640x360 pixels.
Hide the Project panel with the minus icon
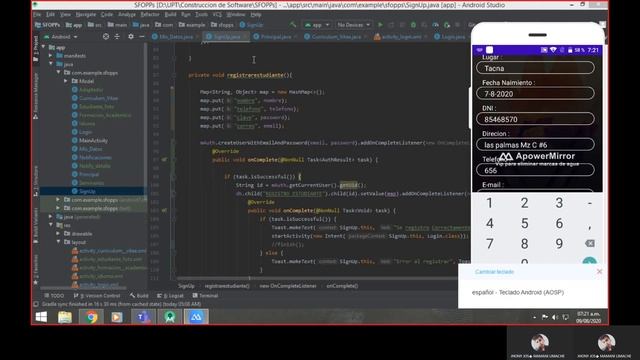pos(142,36)
